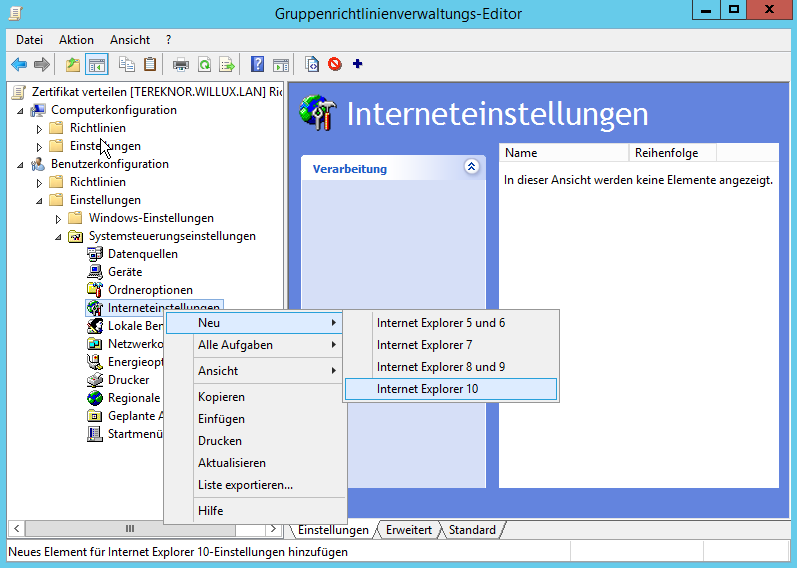Screen dimensions: 797x568
Task: Expand the Windows-Einstellungen node
Action: pyautogui.click(x=58, y=219)
